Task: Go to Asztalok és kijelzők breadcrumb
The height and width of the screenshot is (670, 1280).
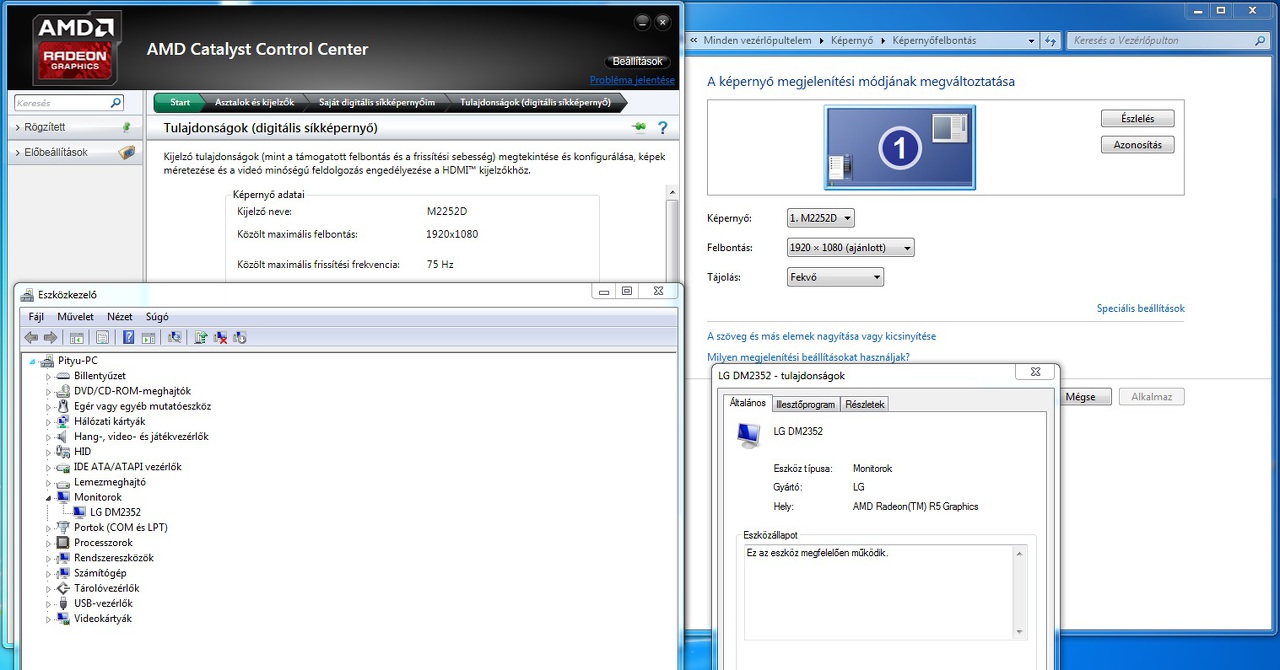Action: (255, 102)
